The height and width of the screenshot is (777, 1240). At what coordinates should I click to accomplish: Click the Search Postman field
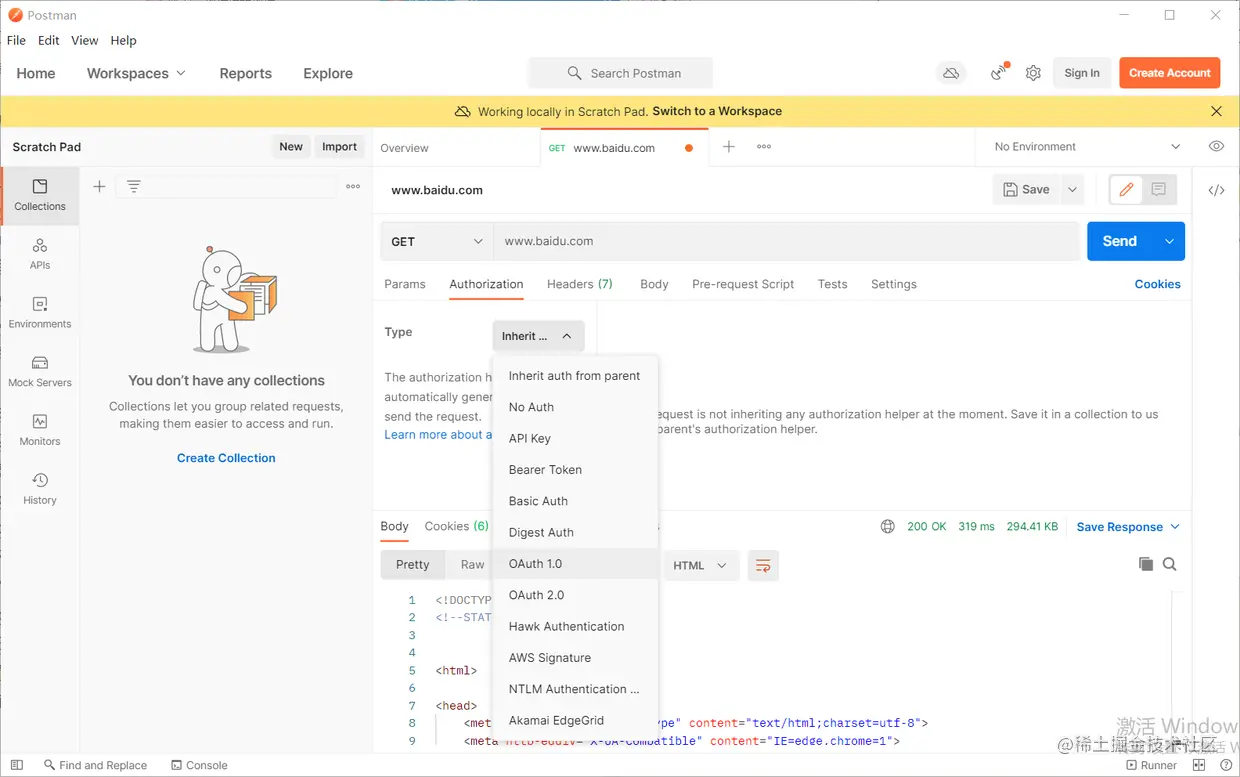coord(621,73)
